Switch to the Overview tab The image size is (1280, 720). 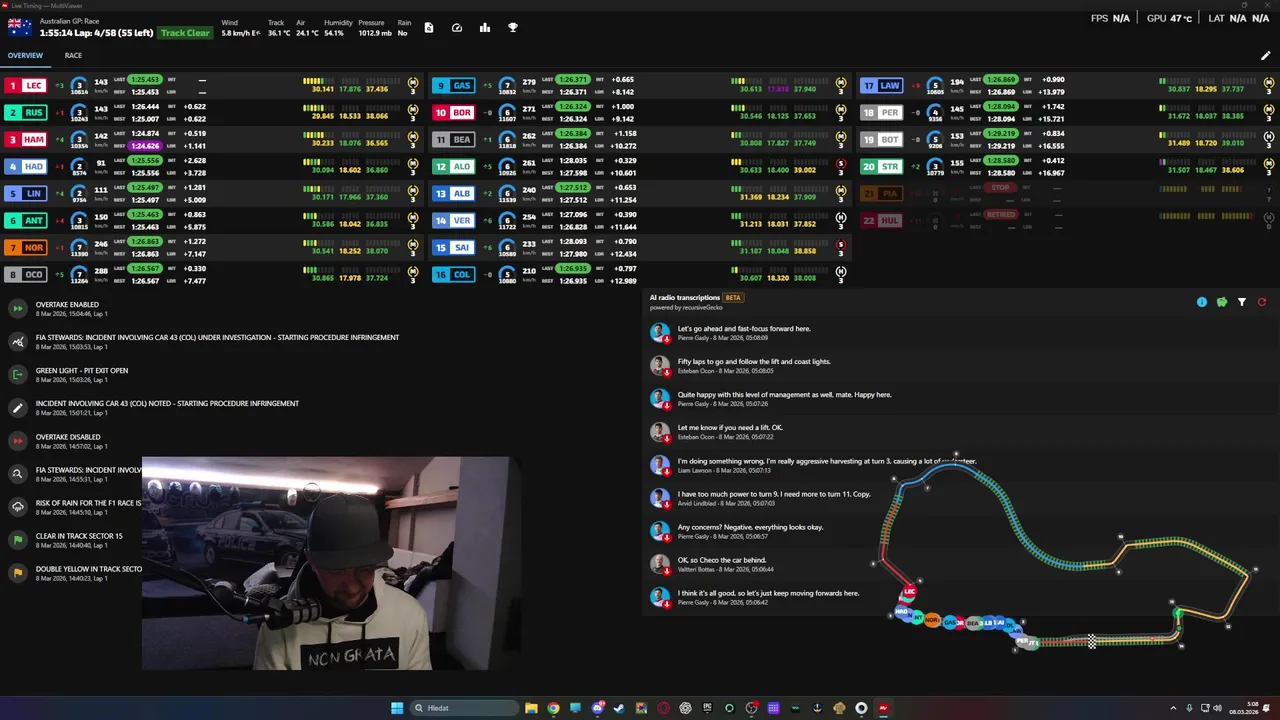[x=25, y=56]
